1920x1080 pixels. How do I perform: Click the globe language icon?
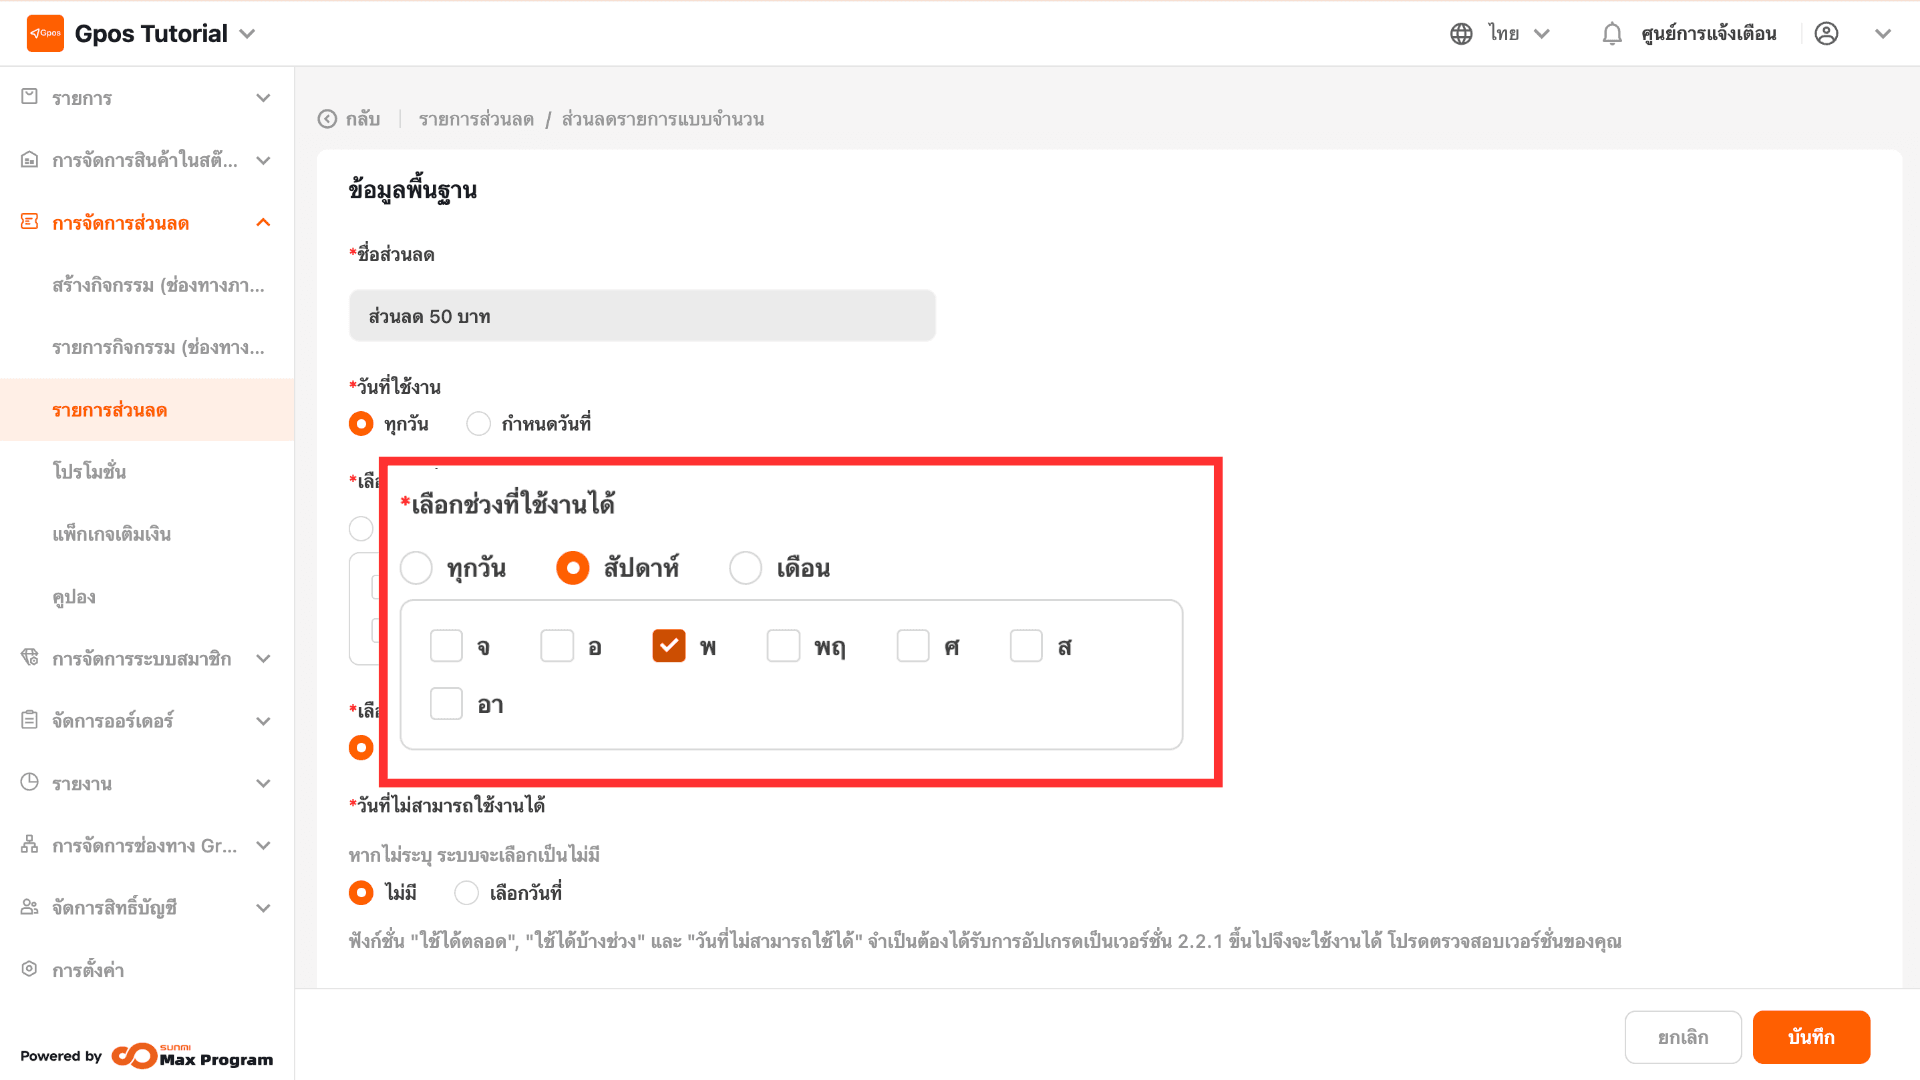1461,34
